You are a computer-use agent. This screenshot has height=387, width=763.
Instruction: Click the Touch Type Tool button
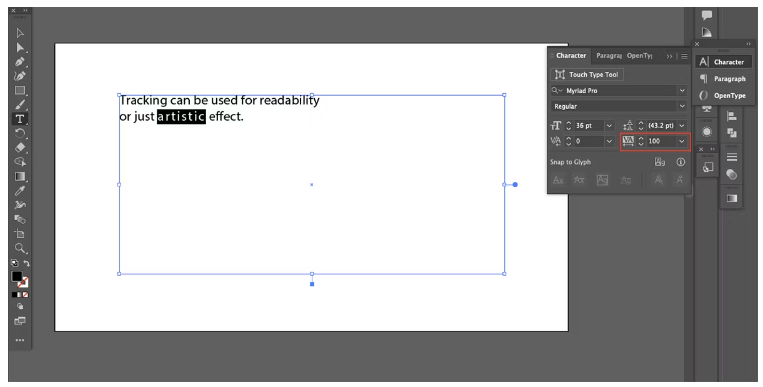click(x=587, y=74)
